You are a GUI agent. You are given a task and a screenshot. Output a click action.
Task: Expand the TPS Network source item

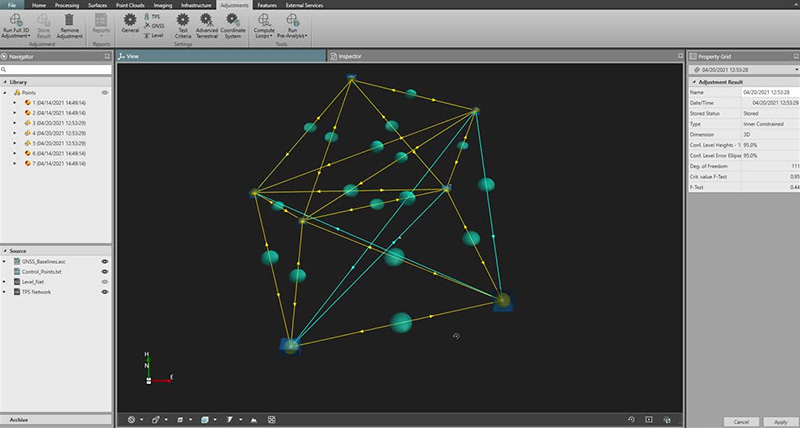pos(6,292)
